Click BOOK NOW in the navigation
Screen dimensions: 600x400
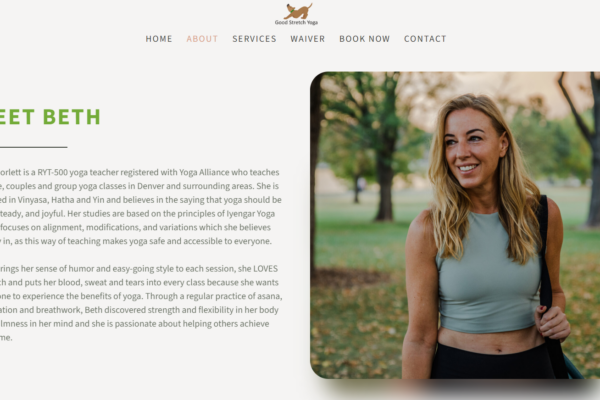364,39
